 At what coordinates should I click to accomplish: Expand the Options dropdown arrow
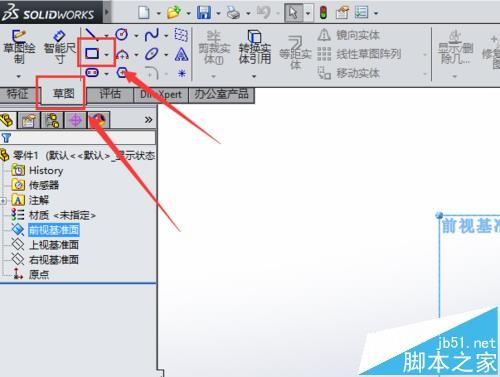376,13
